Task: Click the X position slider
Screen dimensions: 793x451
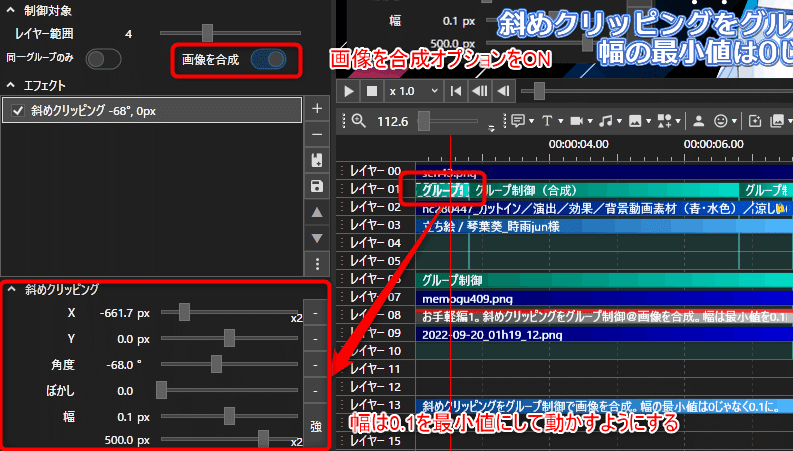Action: (229, 312)
